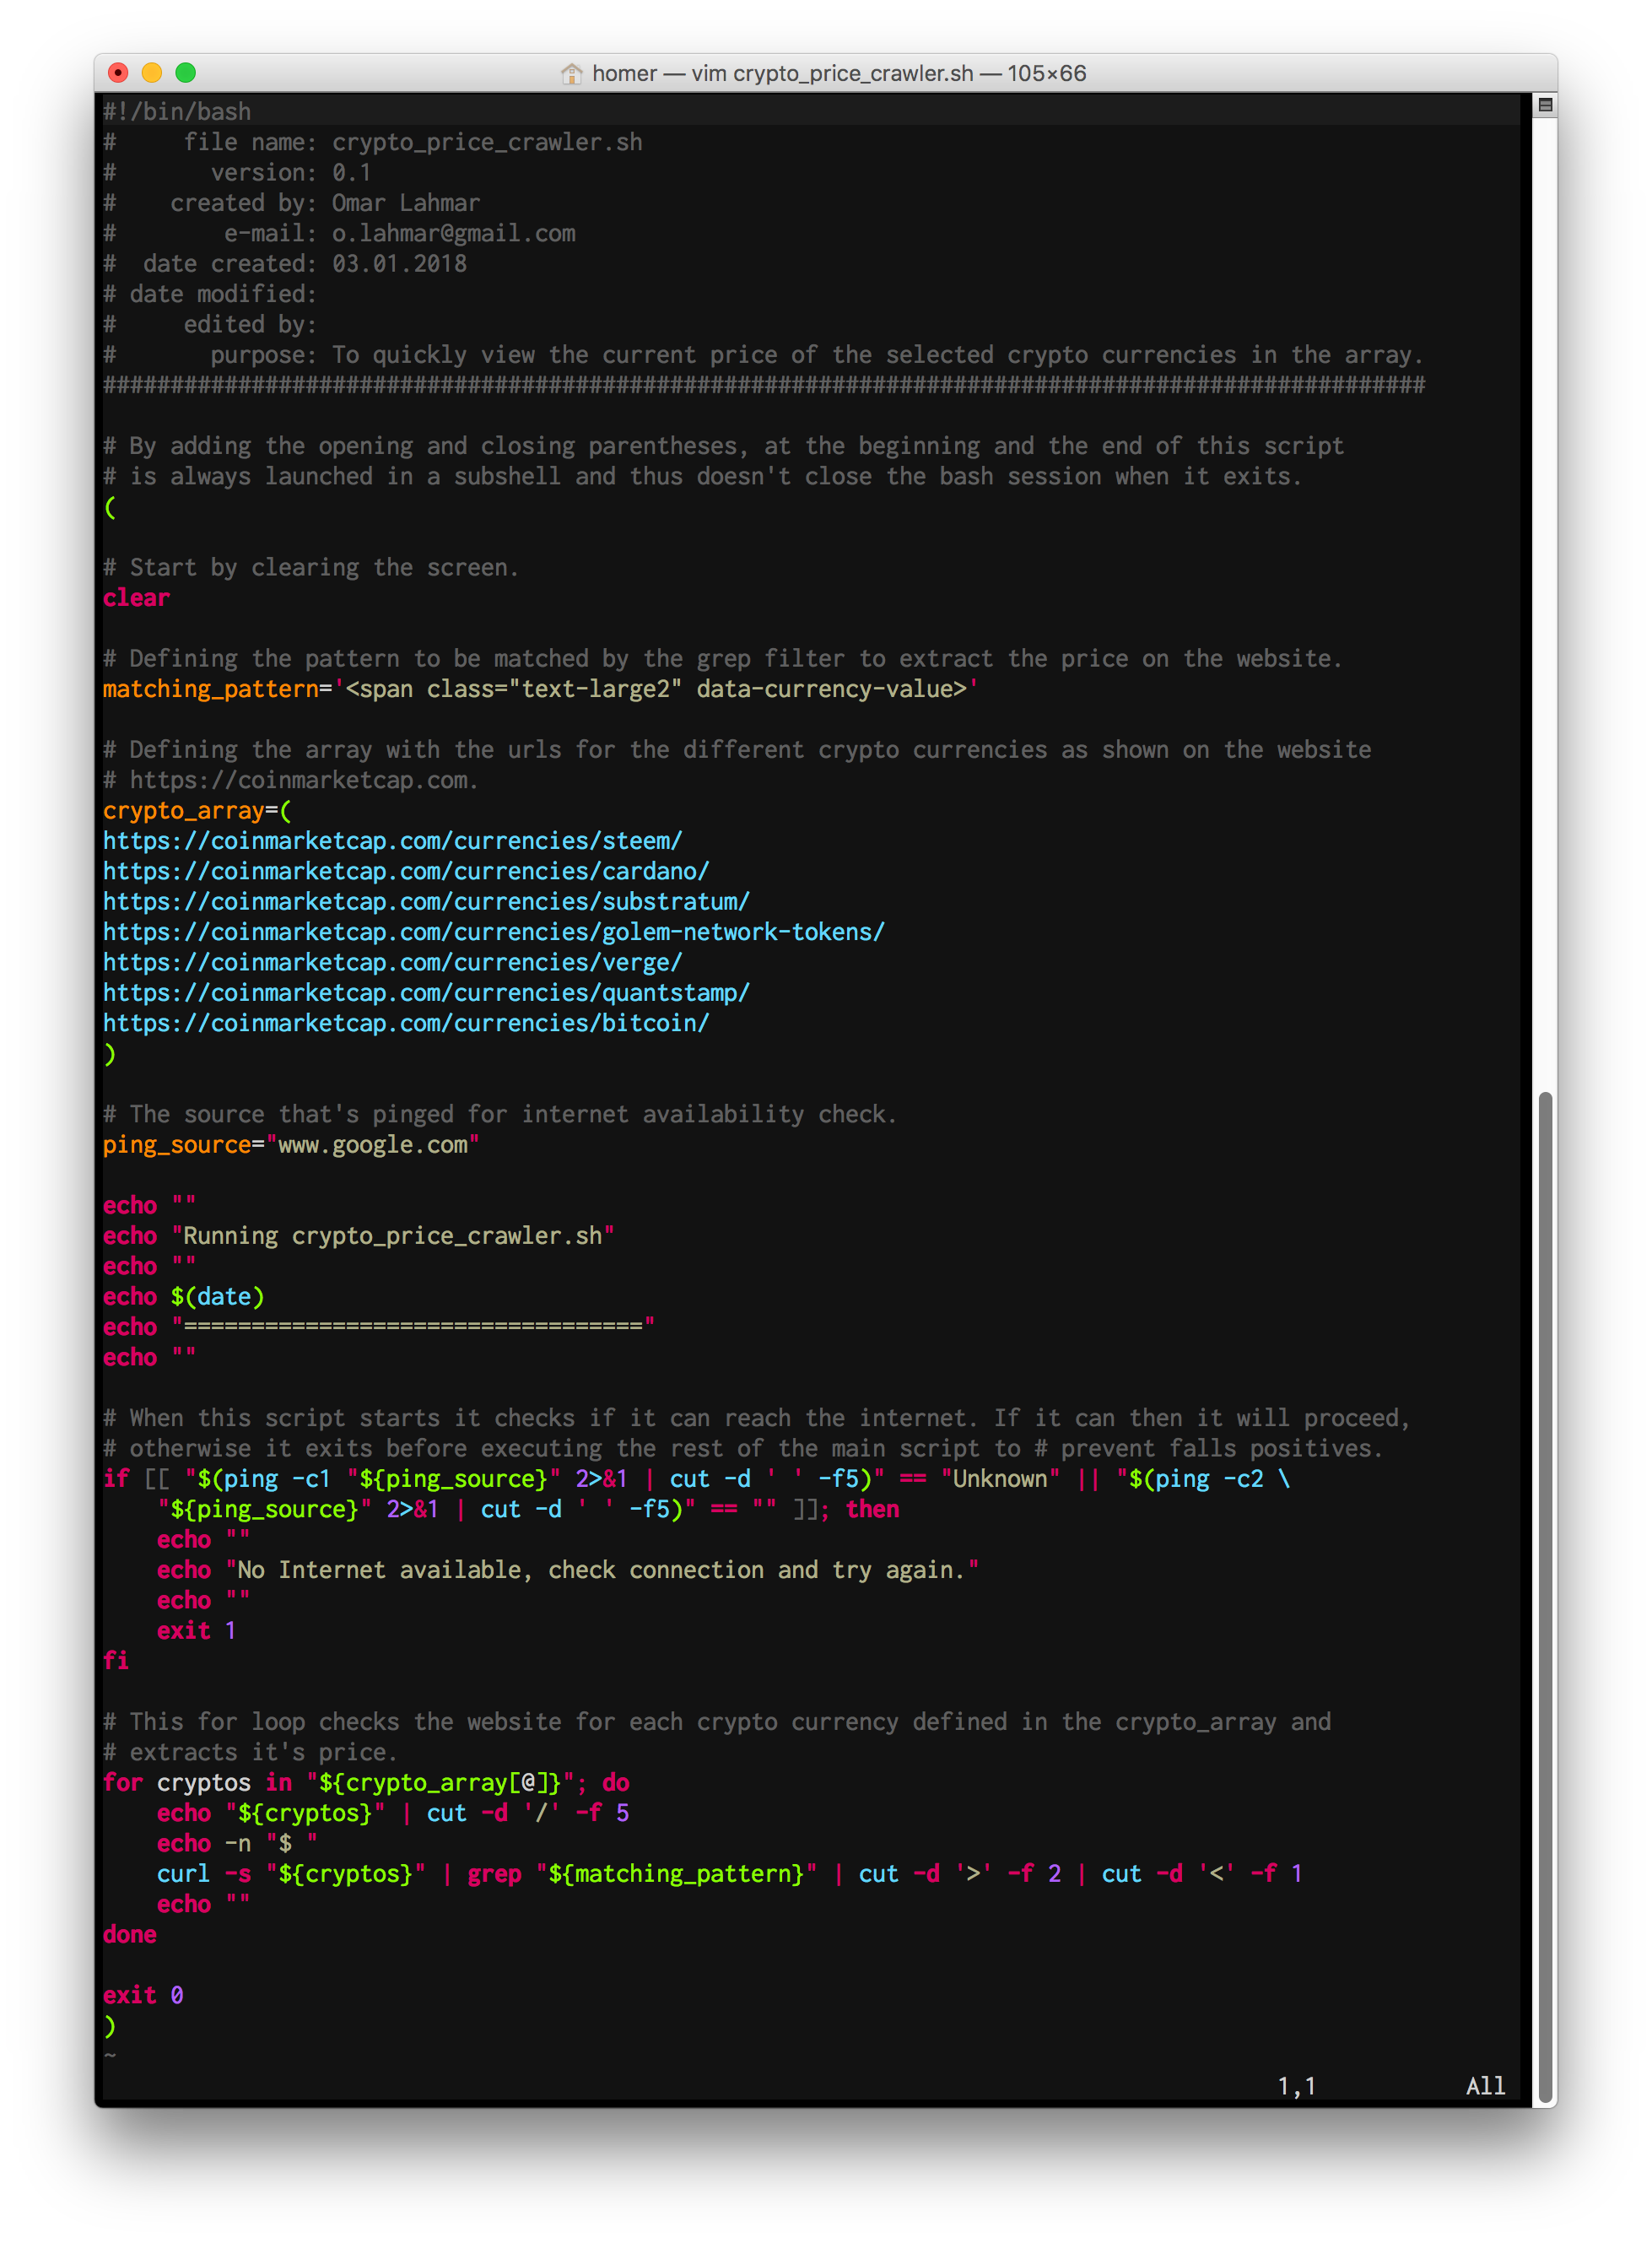The width and height of the screenshot is (1652, 2243).
Task: Zoom the window with green button
Action: [x=186, y=73]
